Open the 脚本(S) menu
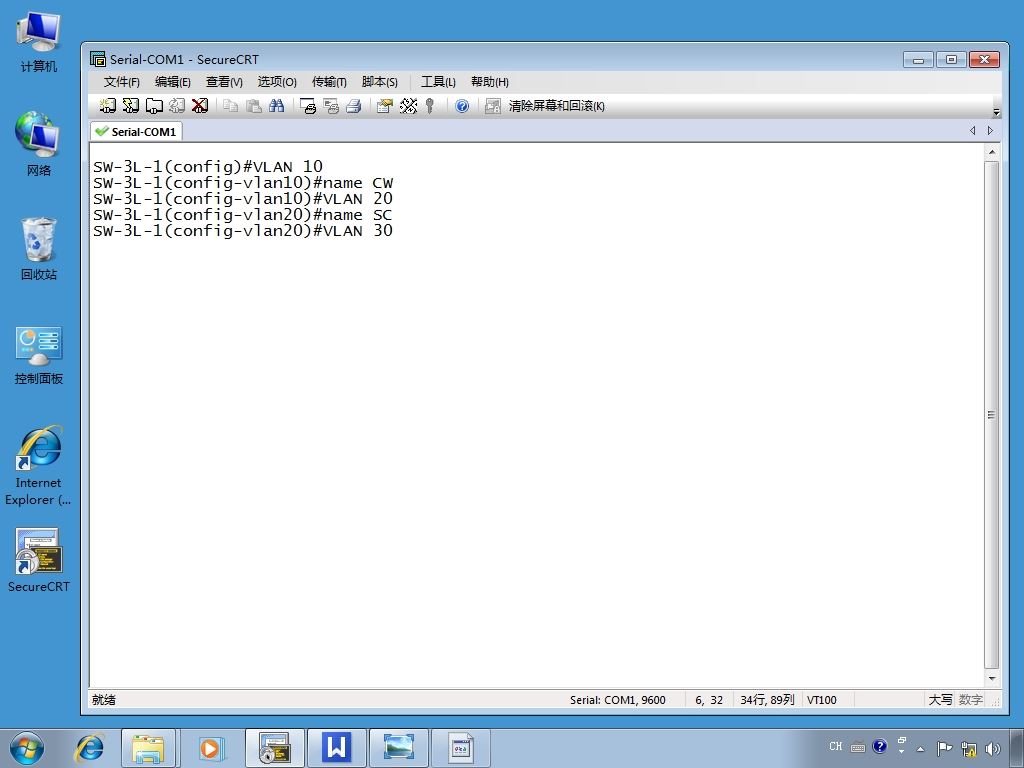 (379, 82)
